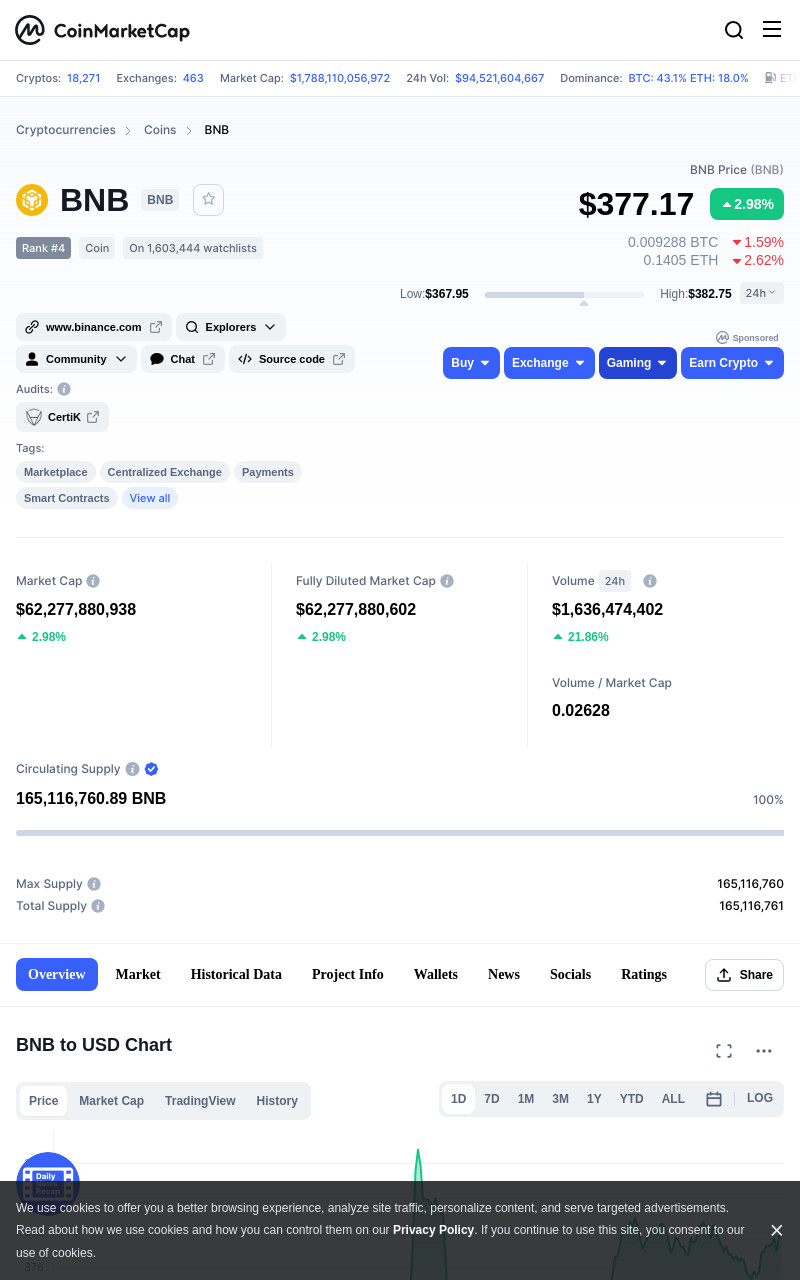Change Volume 24h period selector
This screenshot has height=1280, width=800.
tap(614, 581)
